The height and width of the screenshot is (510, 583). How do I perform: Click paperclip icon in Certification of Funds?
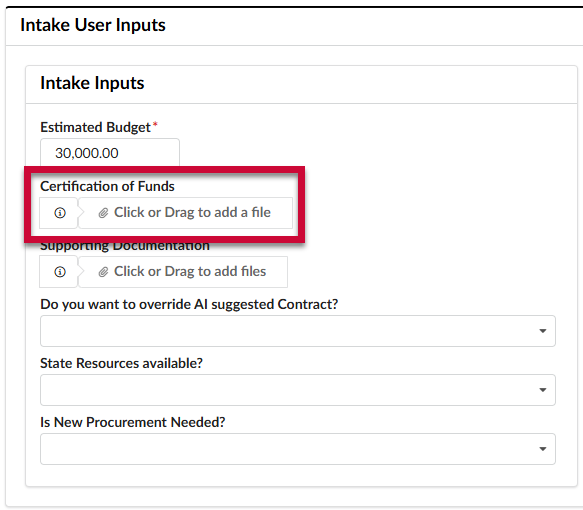(103, 213)
